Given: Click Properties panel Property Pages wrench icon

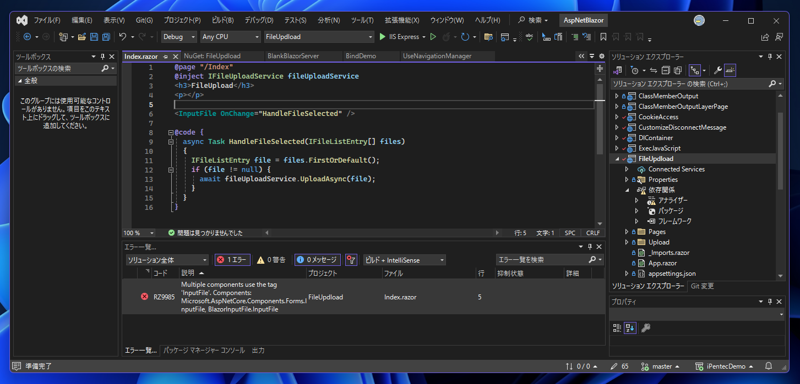Looking at the screenshot, I should (645, 328).
